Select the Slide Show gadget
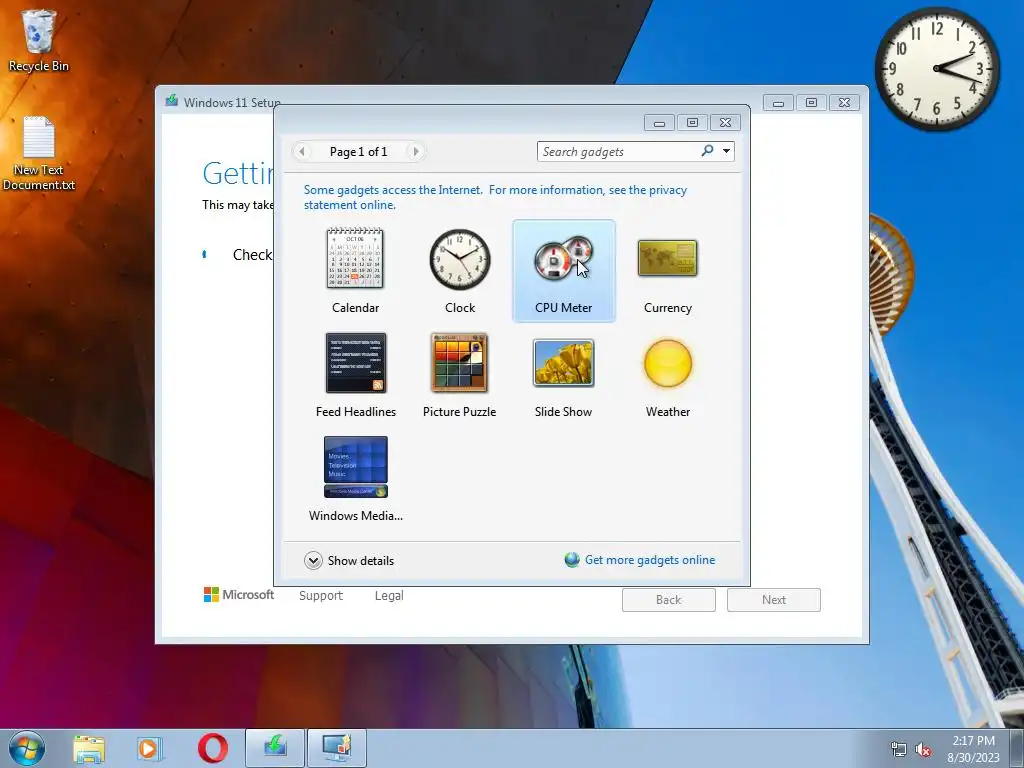Viewport: 1024px width, 768px height. (564, 376)
